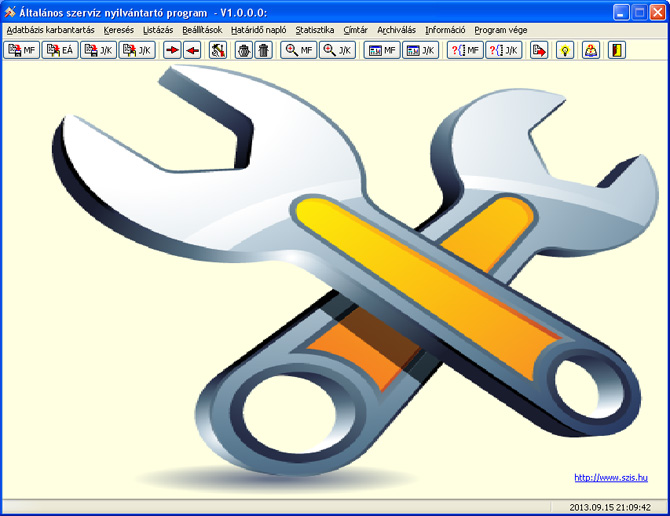Click the hammer and tools toolbar icon
The width and height of the screenshot is (670, 516).
(218, 50)
